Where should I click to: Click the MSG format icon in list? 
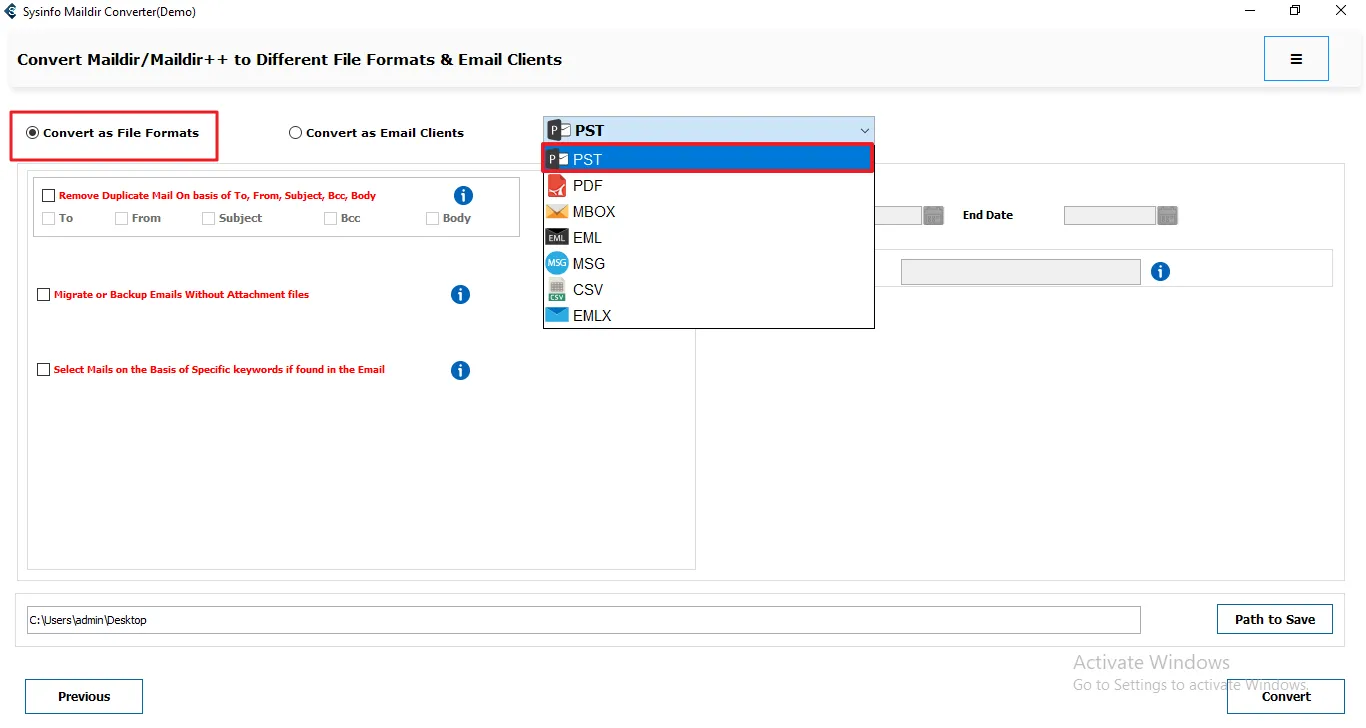pos(557,263)
